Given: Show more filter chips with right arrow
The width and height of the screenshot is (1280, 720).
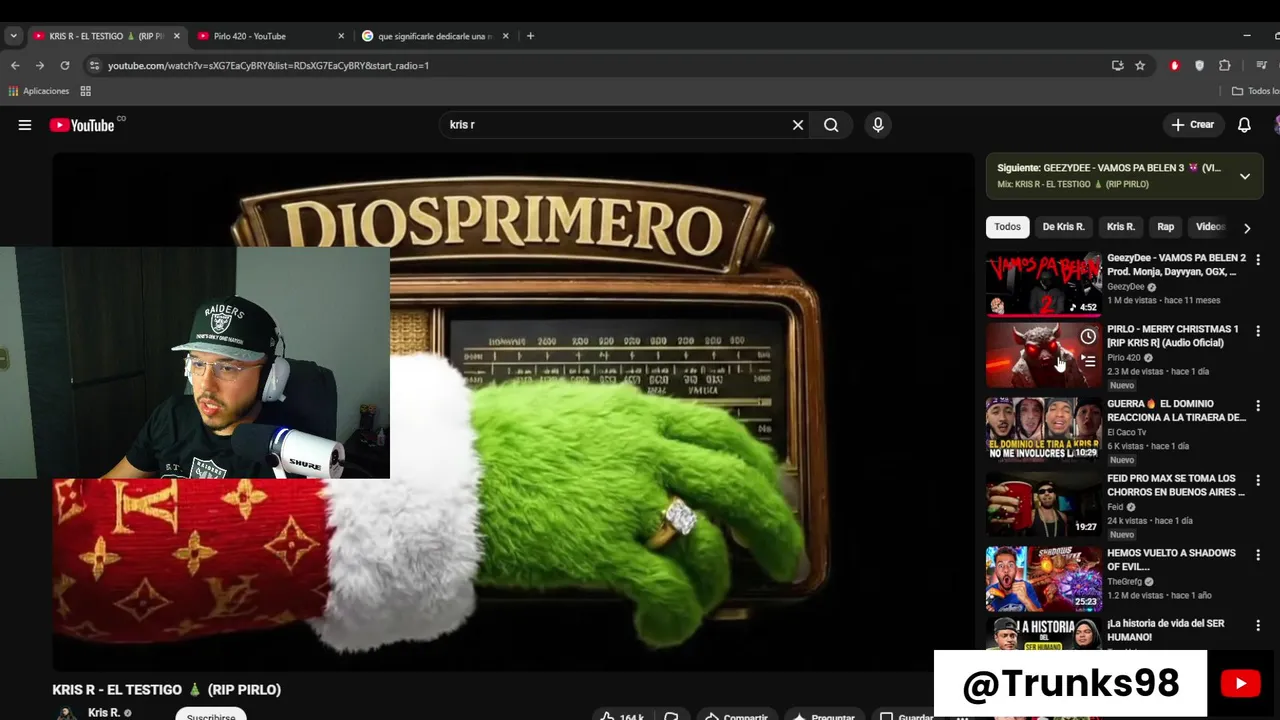Looking at the screenshot, I should pos(1247,228).
